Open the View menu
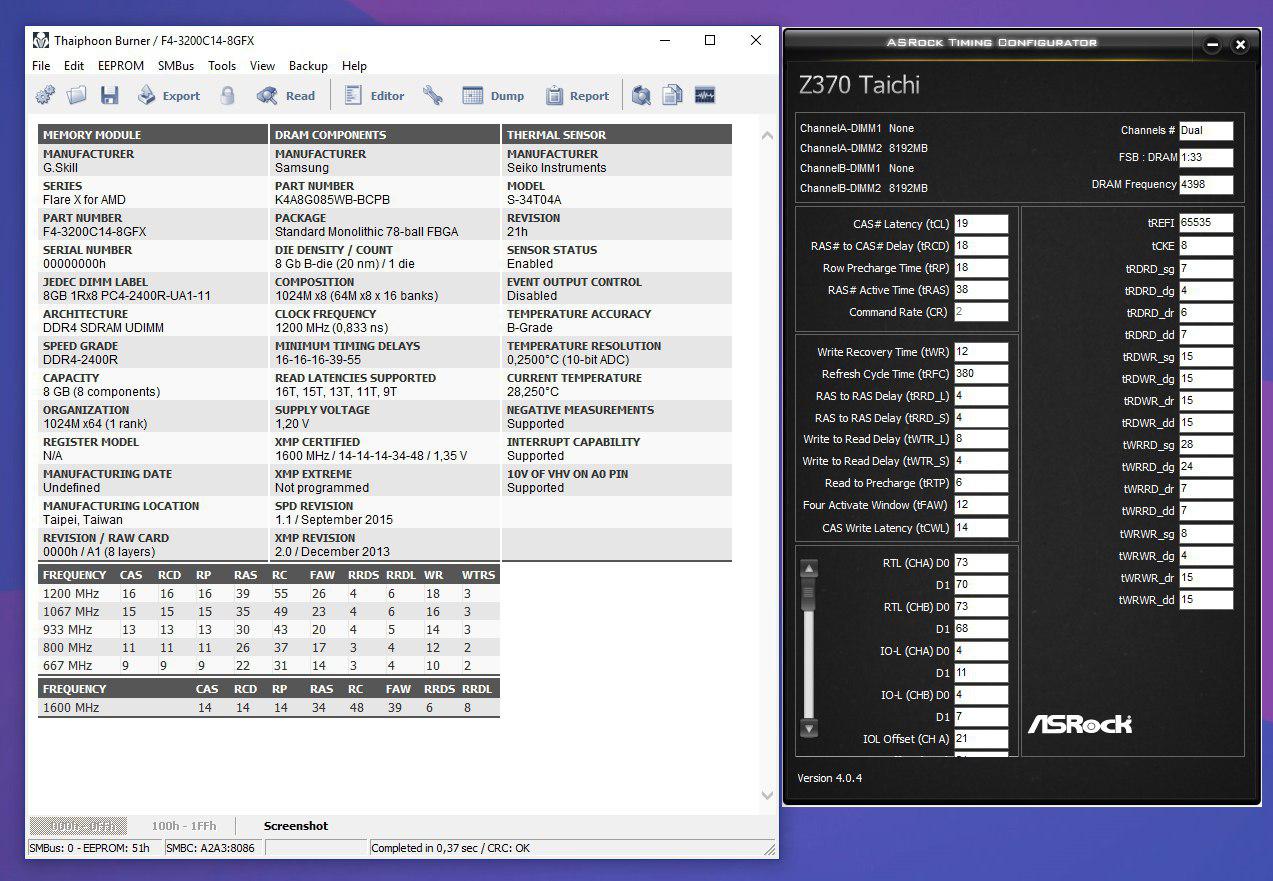Viewport: 1273px width, 881px height. 262,66
